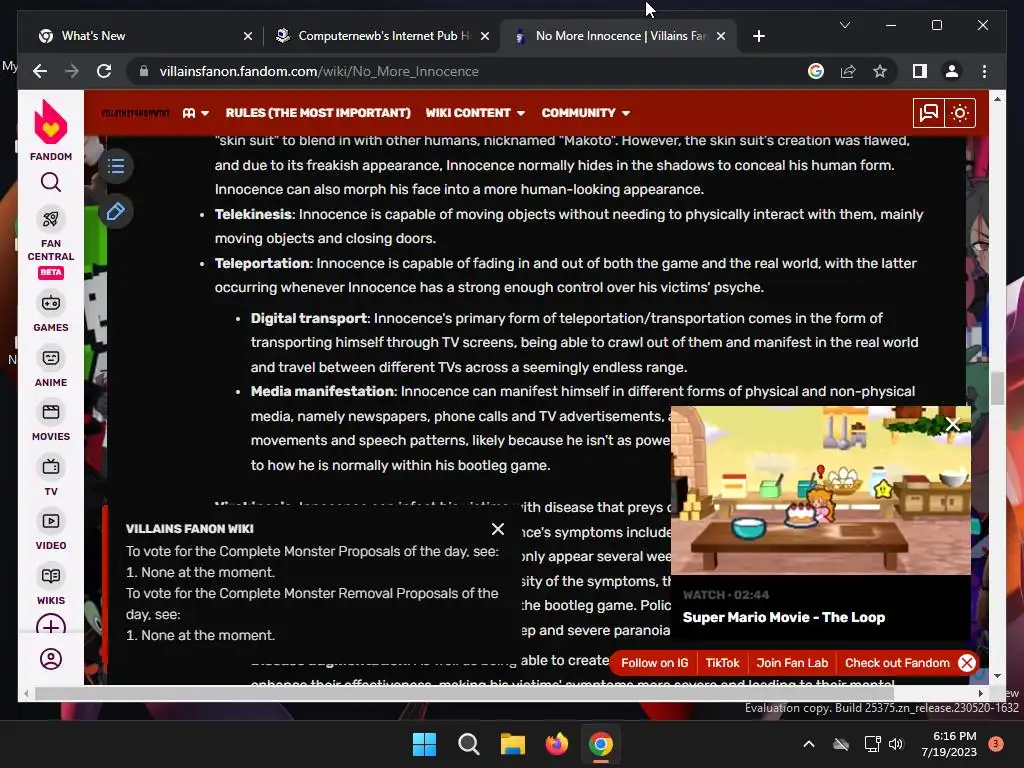Viewport: 1024px width, 768px height.
Task: Click the Check out Fandom button
Action: coord(897,663)
